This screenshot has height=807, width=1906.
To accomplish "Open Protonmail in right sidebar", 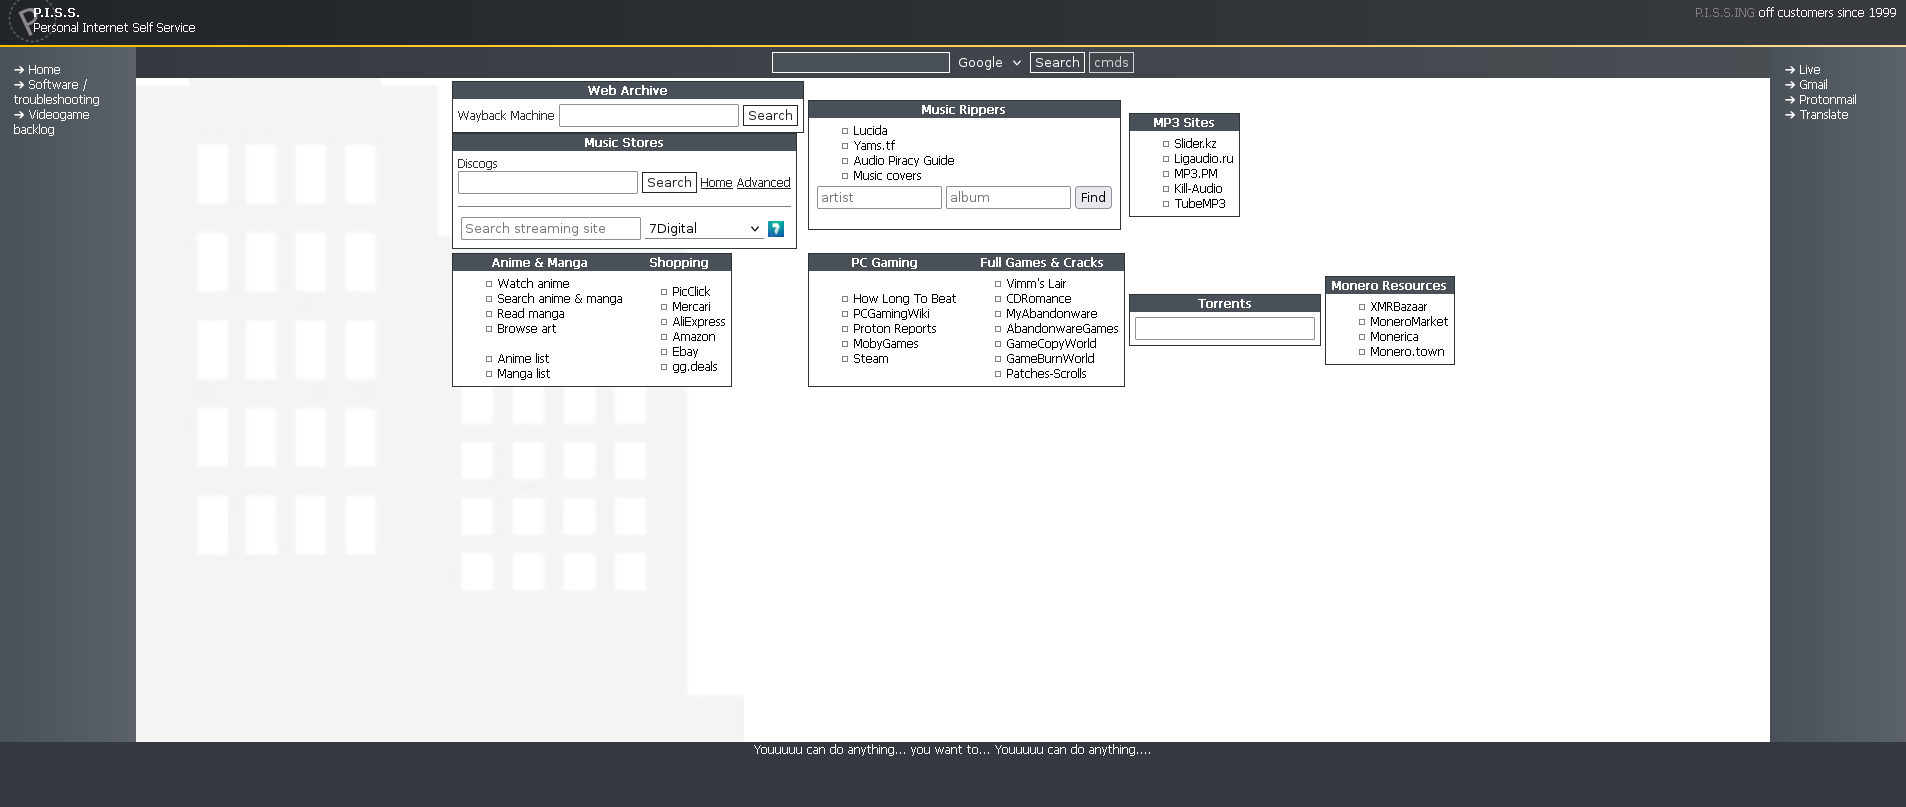I will pos(1827,100).
